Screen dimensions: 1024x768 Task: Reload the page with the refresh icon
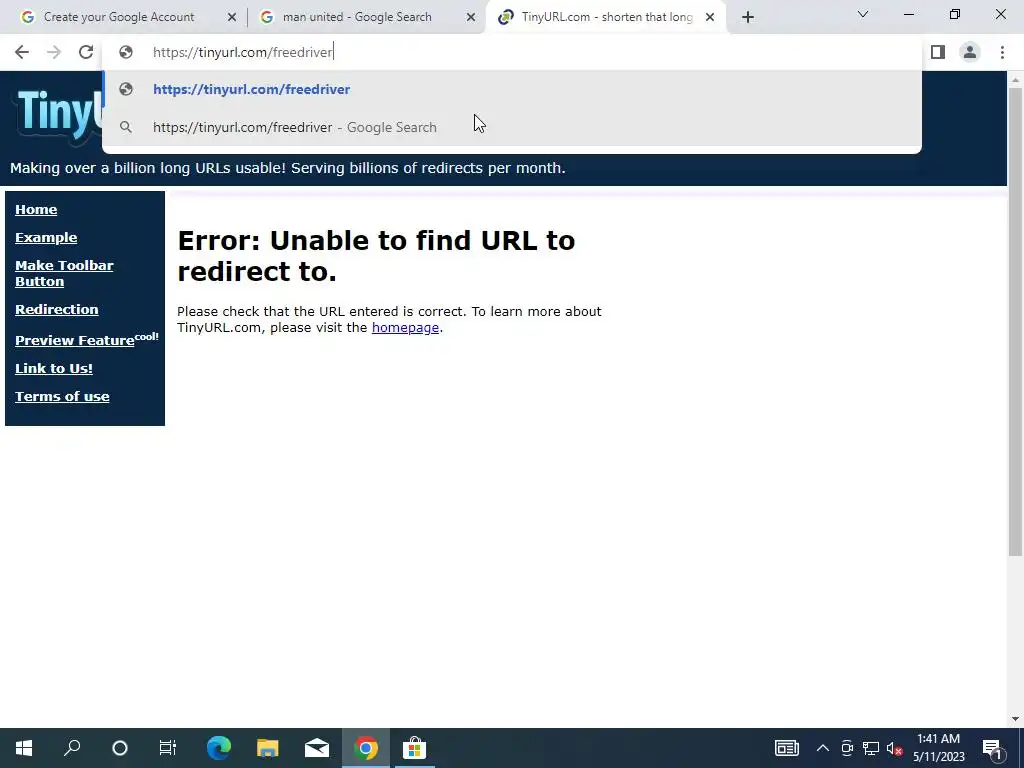86,52
